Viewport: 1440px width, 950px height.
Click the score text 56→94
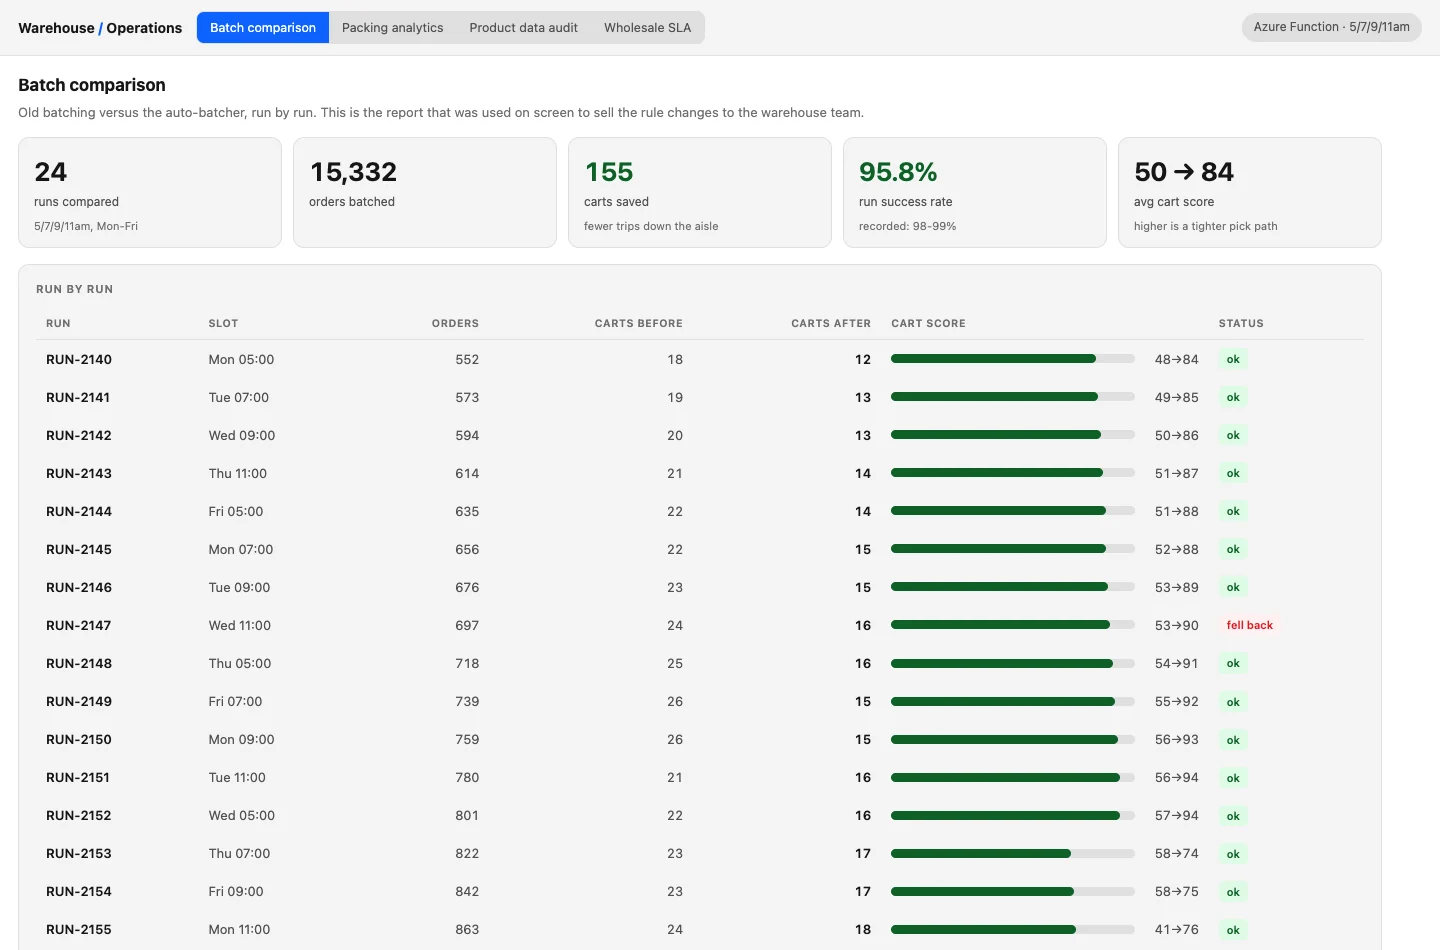pyautogui.click(x=1176, y=777)
